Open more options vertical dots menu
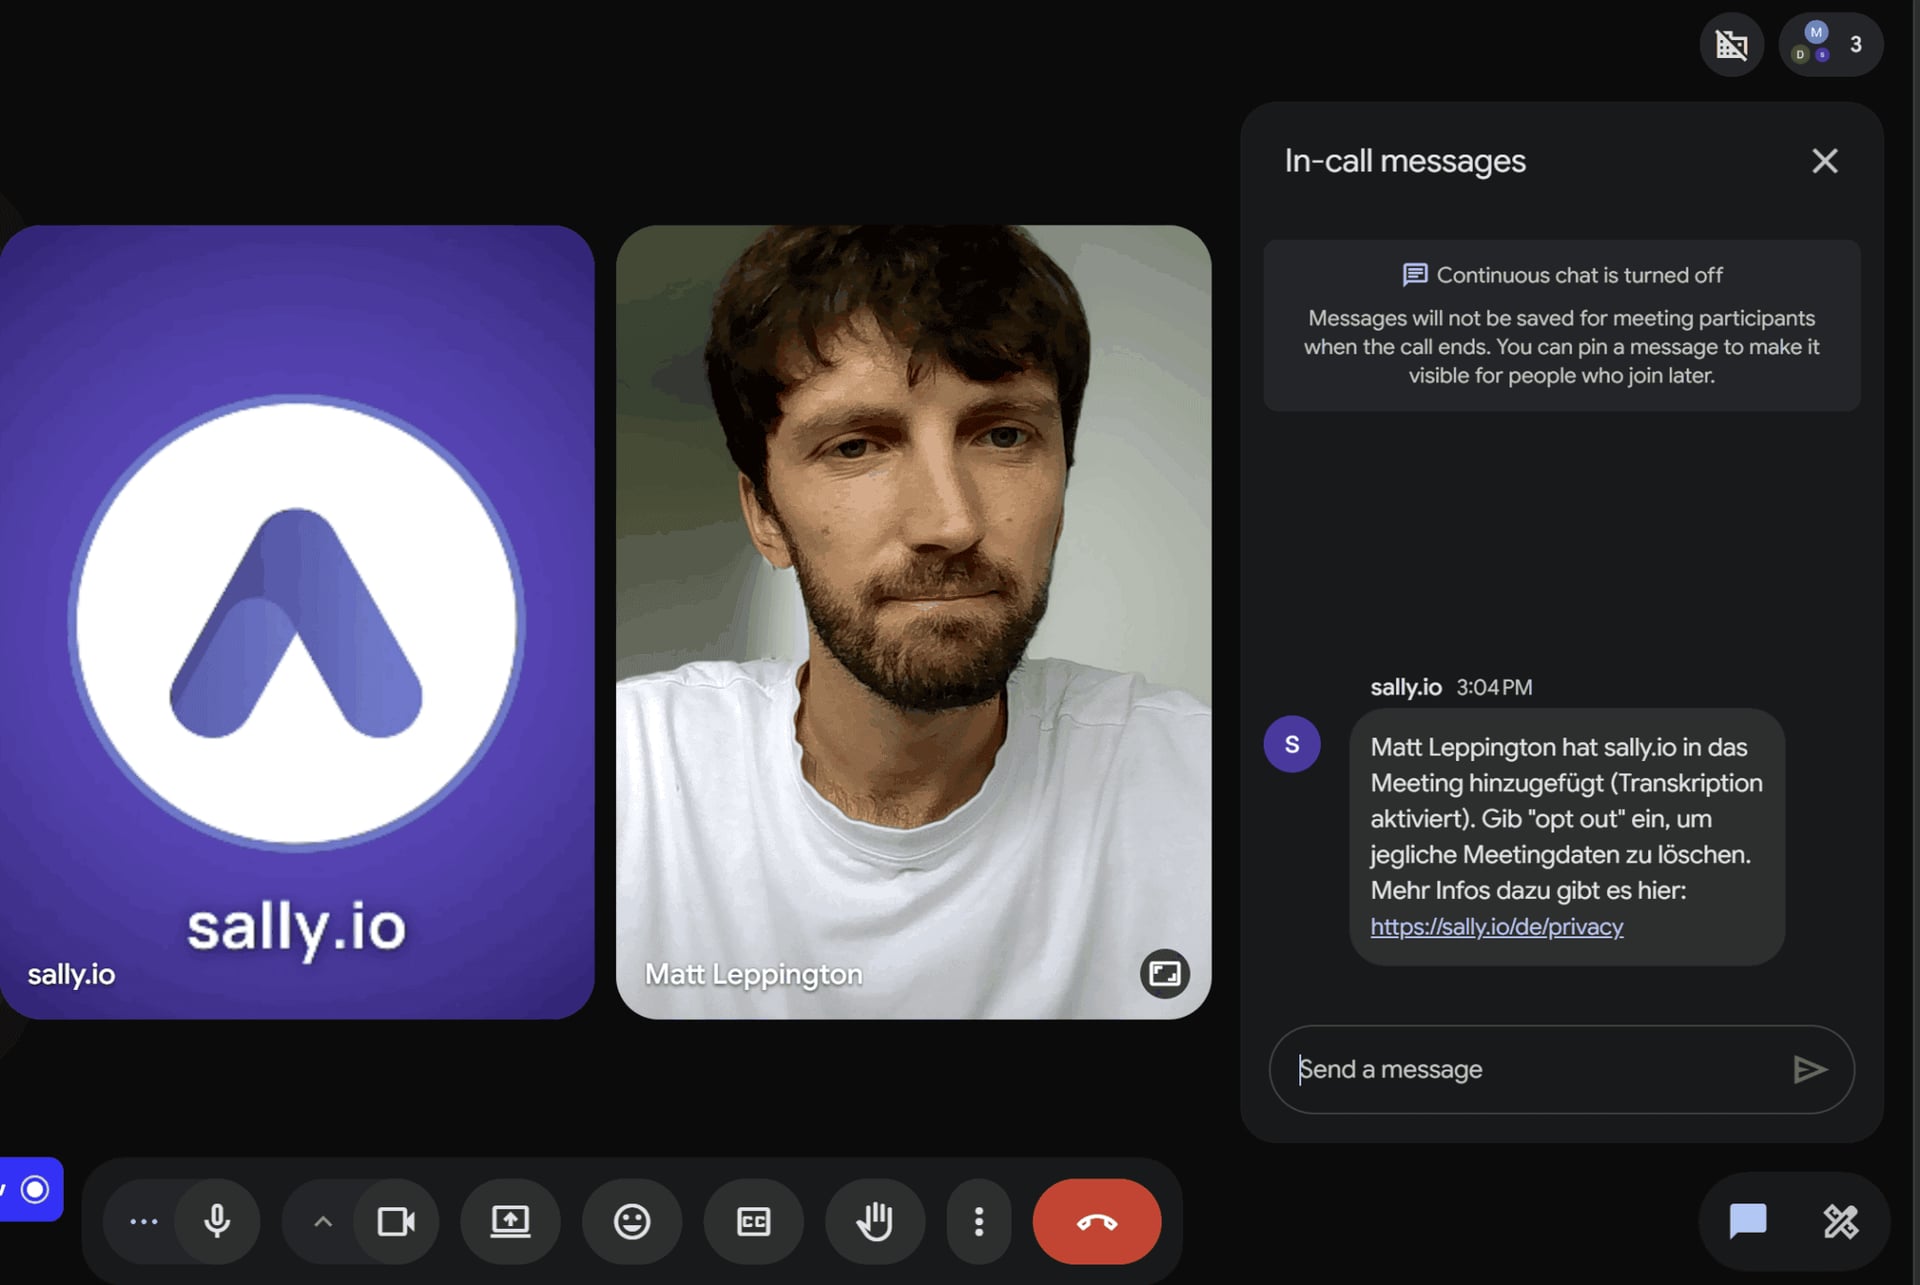The image size is (1920, 1285). [x=979, y=1221]
